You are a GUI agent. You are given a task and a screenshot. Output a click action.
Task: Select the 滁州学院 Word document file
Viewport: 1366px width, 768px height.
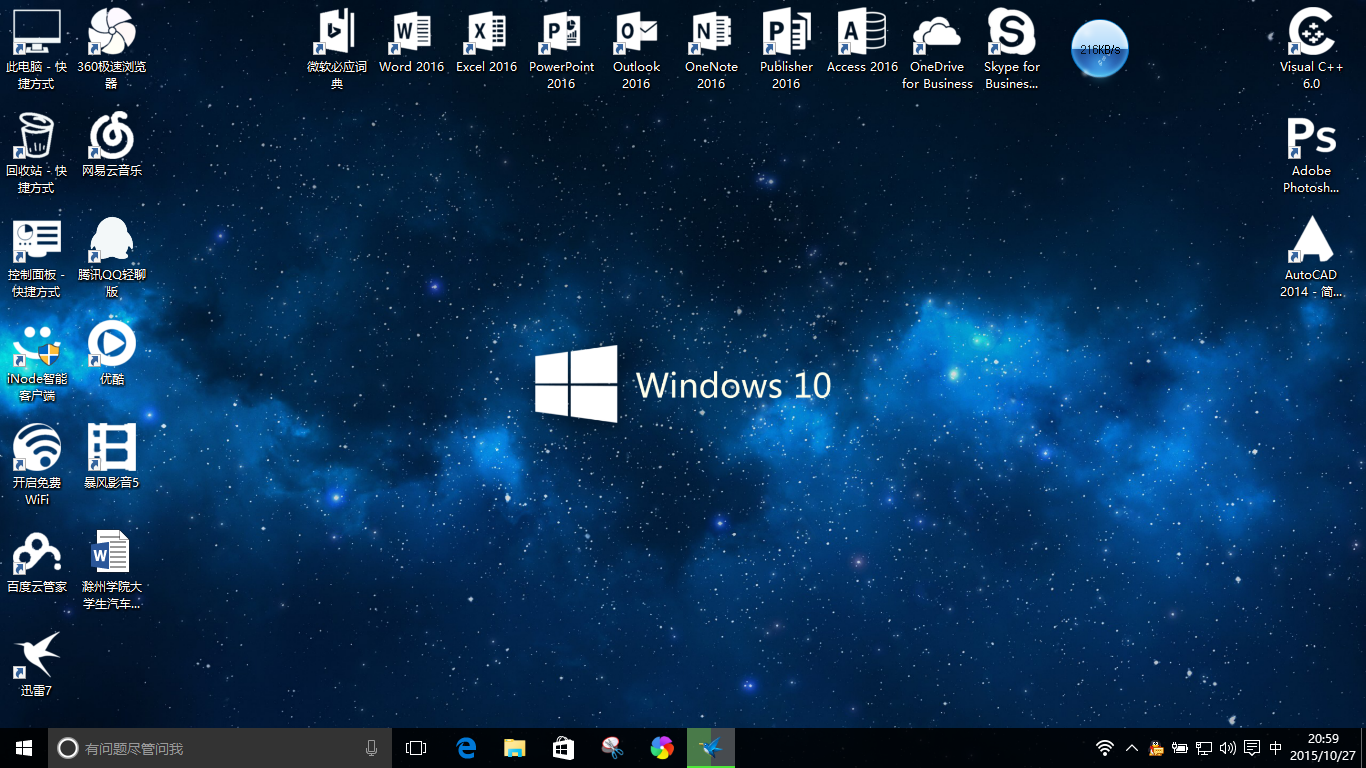click(x=112, y=570)
